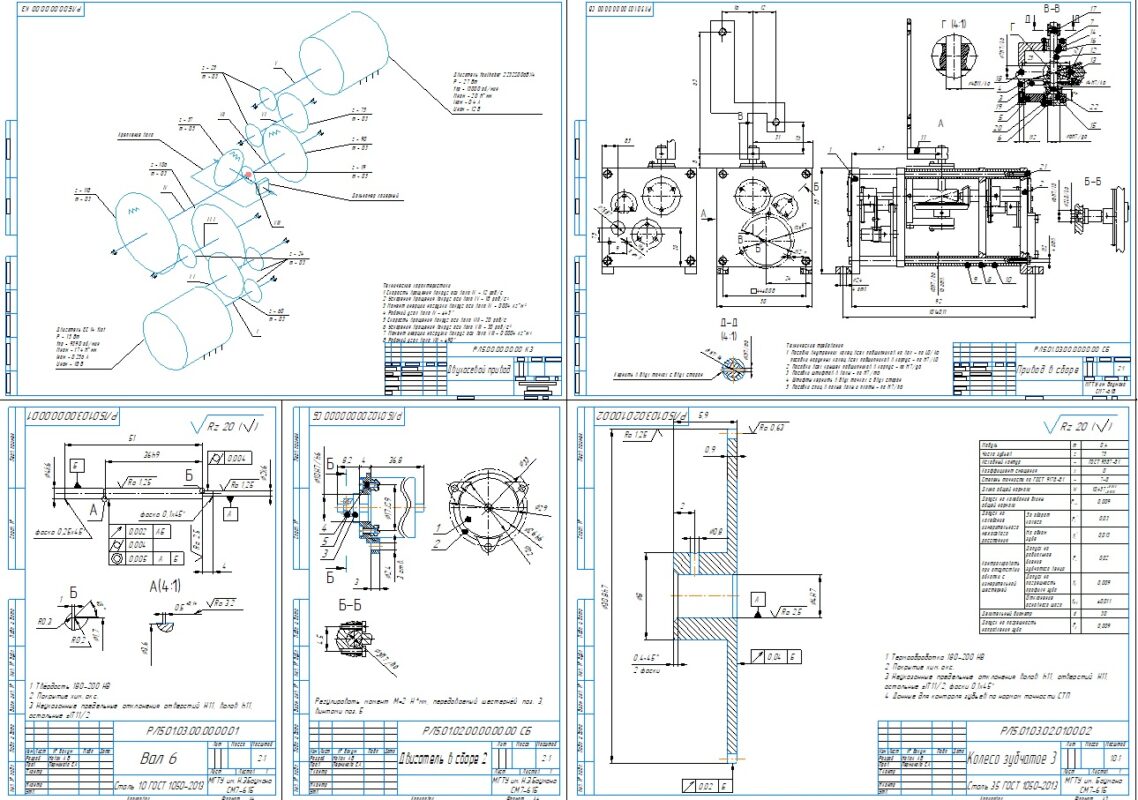This screenshot has height=800, width=1138.
Task: Select datum box 'А' on gear wheel sheet
Action: tap(758, 599)
